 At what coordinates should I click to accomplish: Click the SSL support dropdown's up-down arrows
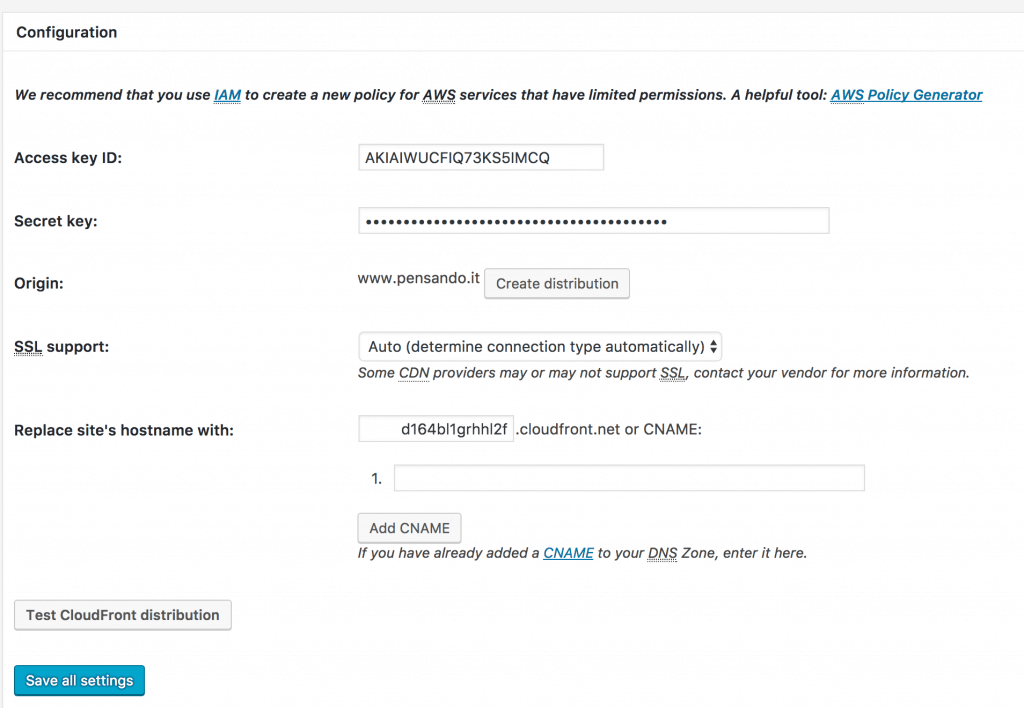(x=714, y=347)
